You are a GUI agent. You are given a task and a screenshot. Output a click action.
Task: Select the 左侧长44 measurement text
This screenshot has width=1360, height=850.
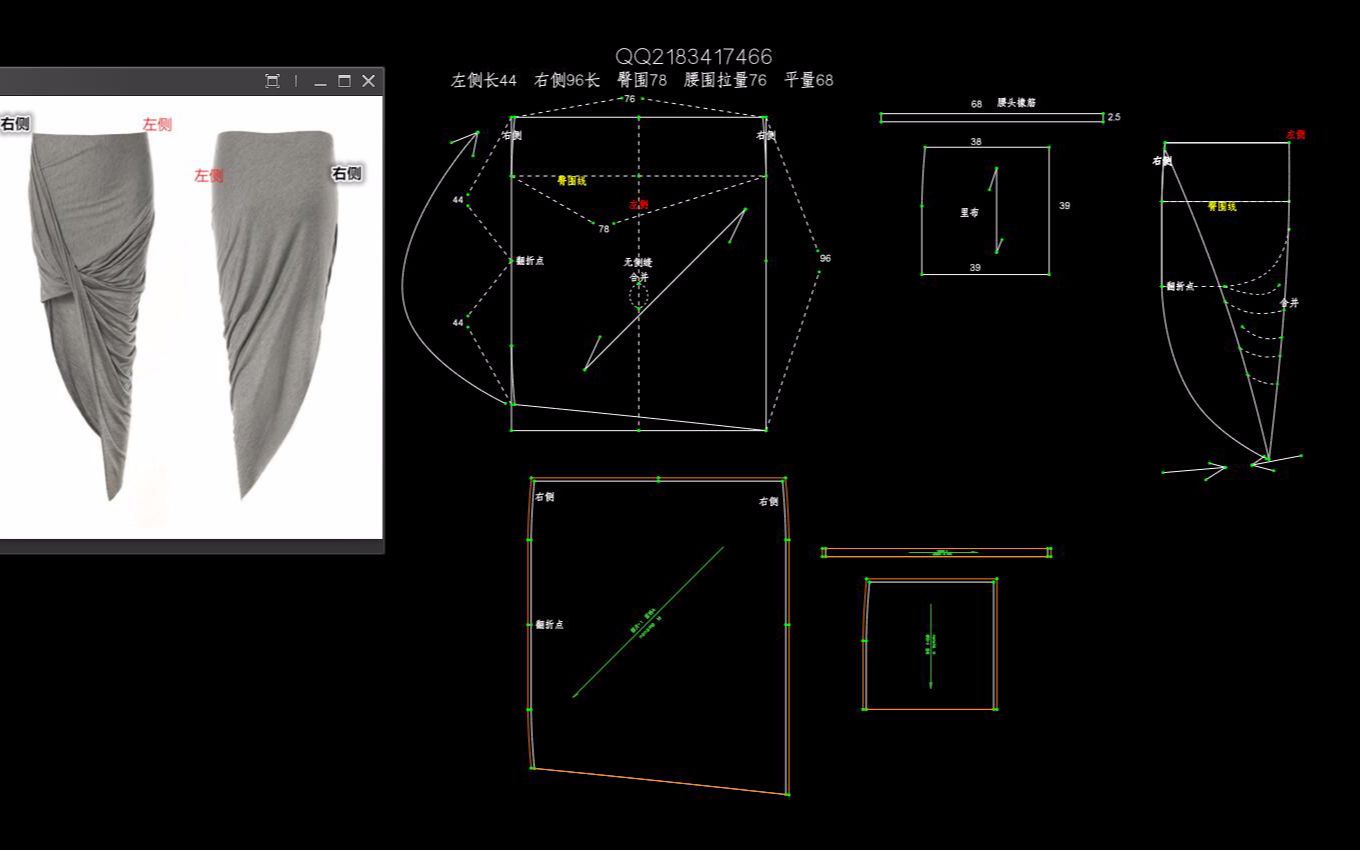click(x=484, y=80)
